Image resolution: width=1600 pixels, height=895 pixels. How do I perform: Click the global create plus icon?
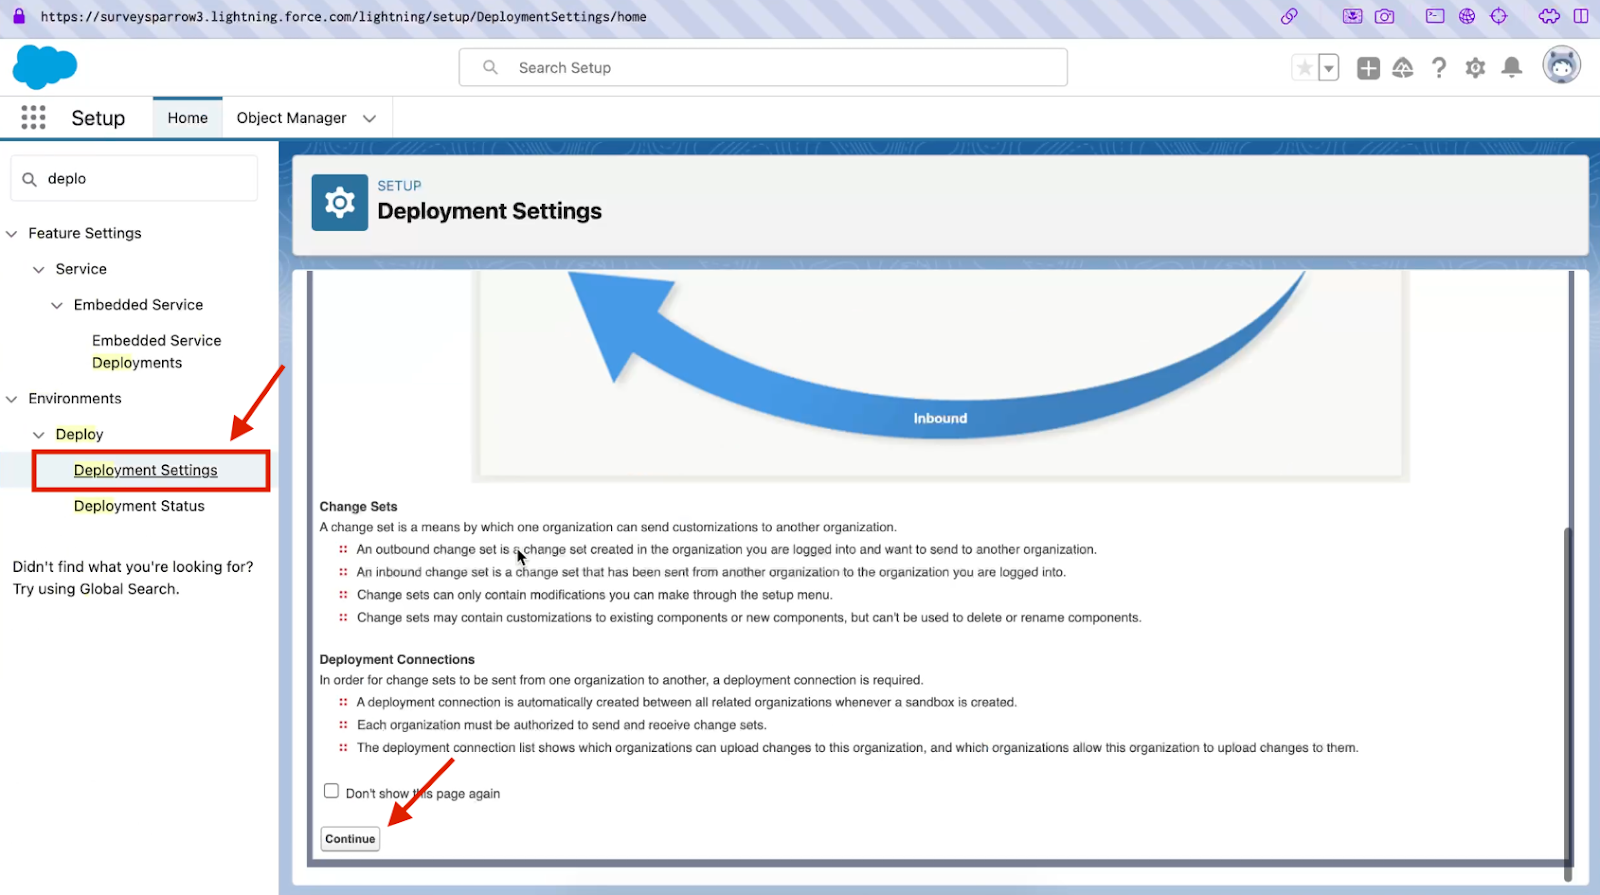pyautogui.click(x=1368, y=68)
